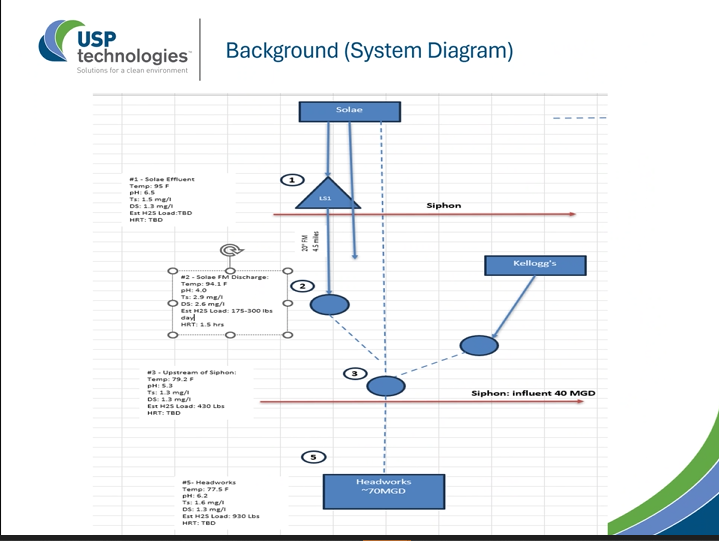
Task: Click the #3 Upstream of Siphon text block
Action: (x=190, y=393)
